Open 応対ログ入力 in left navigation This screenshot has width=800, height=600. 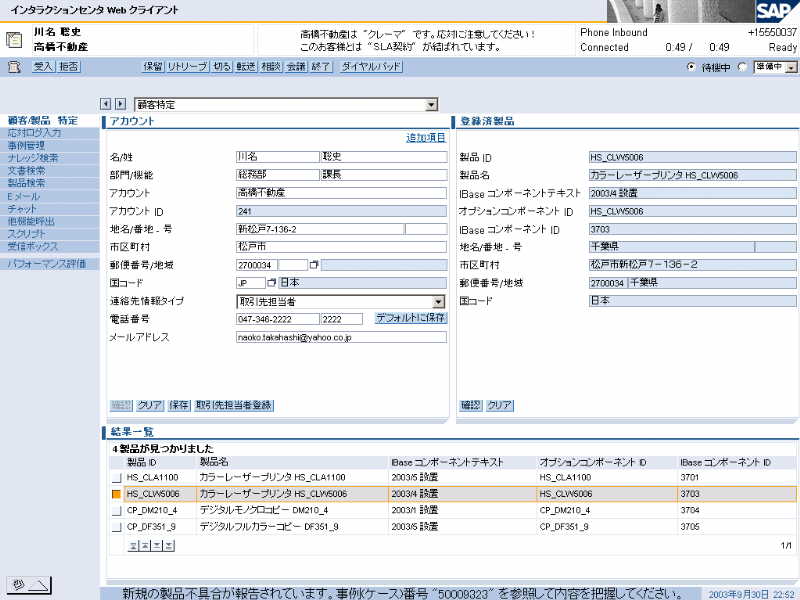click(34, 133)
